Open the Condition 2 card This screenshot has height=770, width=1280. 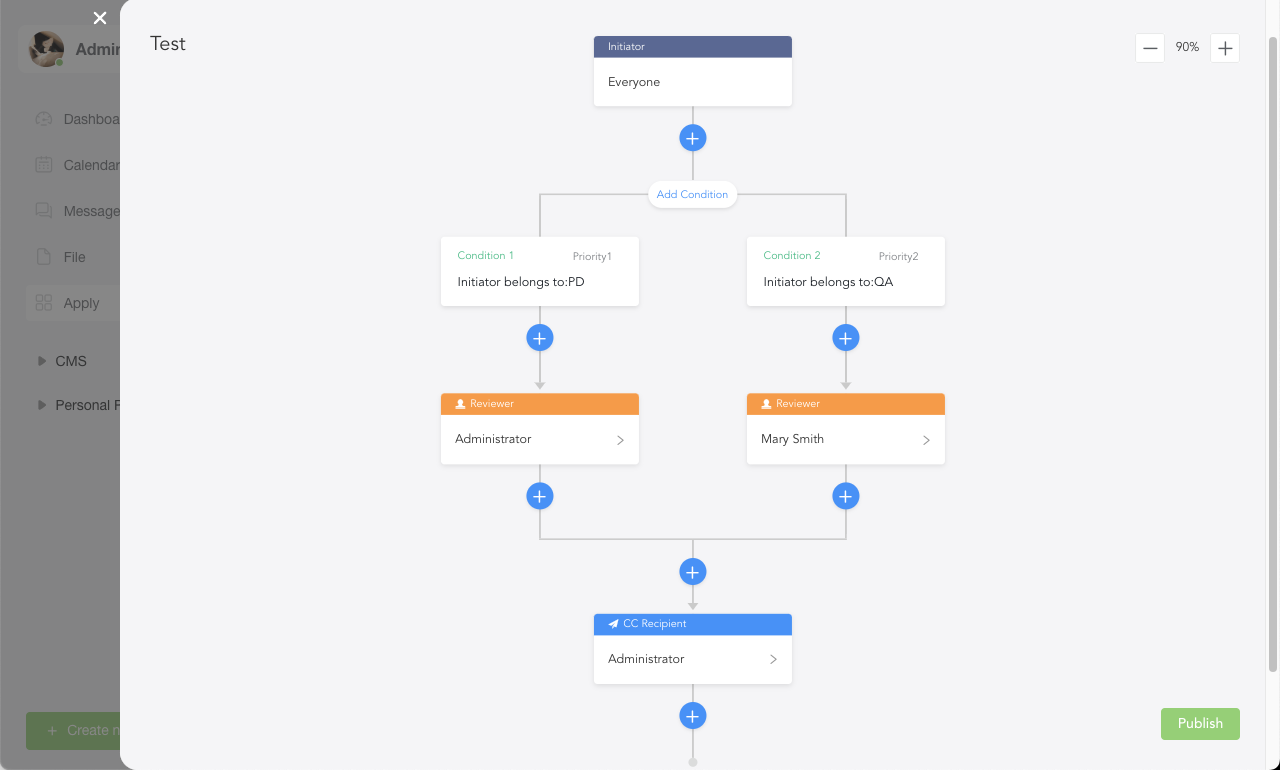[846, 271]
